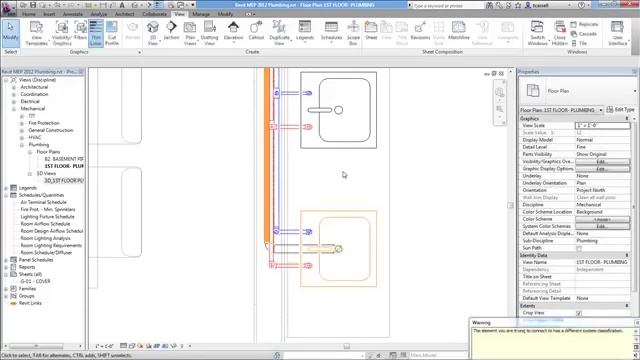The width and height of the screenshot is (640, 360).
Task: Open the Home ribbon tab
Action: coord(29,14)
